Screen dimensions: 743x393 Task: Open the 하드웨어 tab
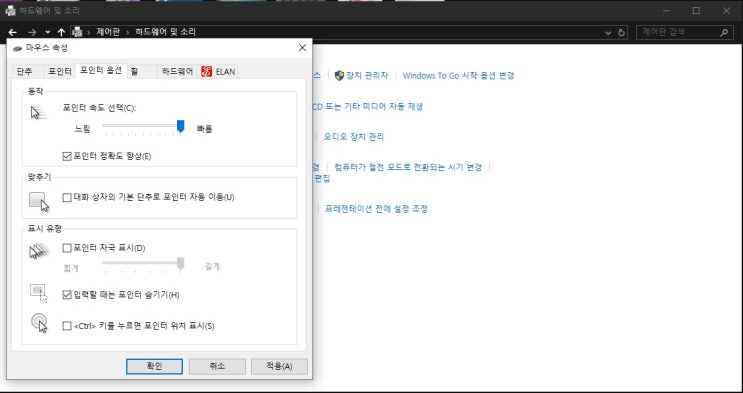click(x=178, y=72)
